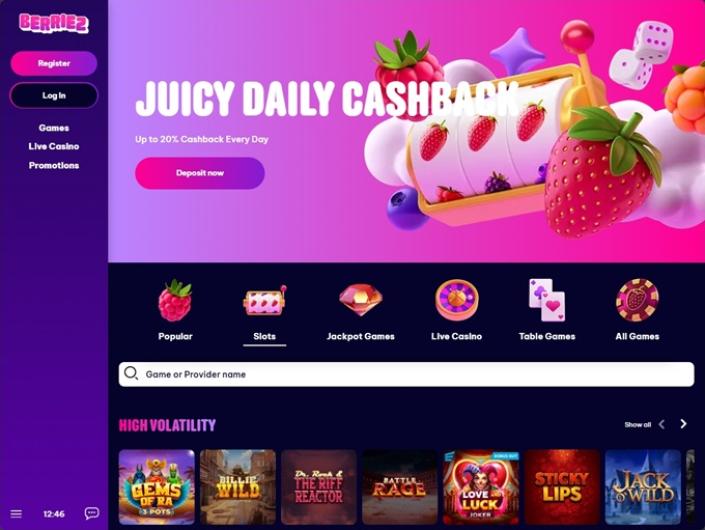
Task: Open Table Games playing cards icon
Action: [547, 300]
